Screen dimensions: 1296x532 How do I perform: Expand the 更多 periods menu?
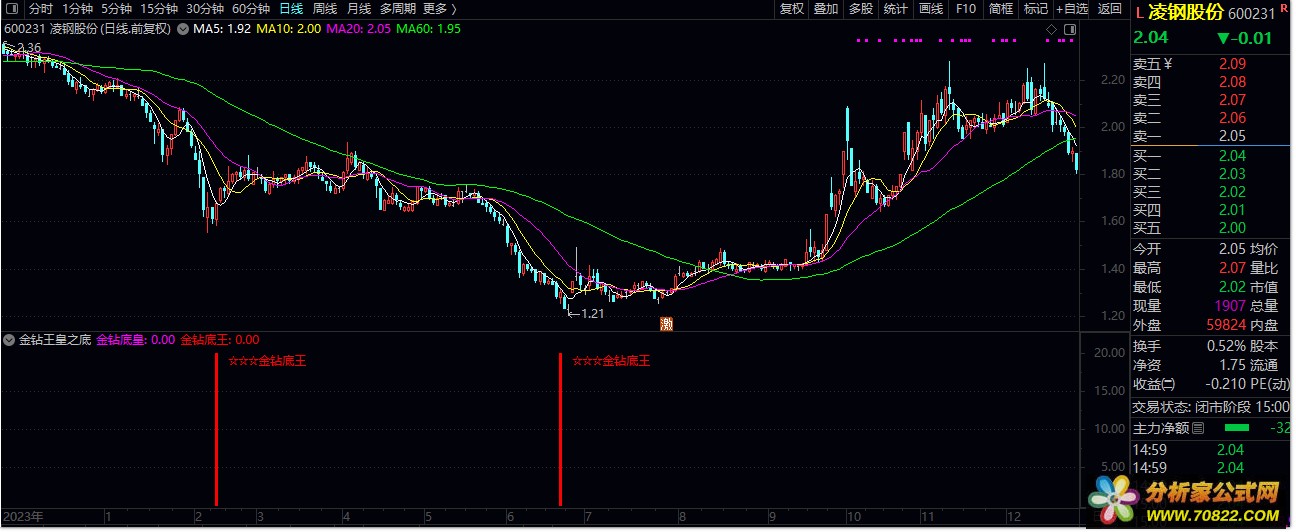coord(440,9)
